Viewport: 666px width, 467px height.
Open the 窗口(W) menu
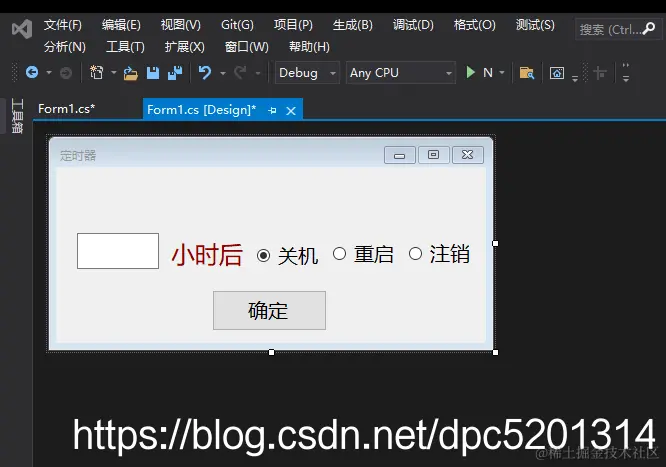[247, 47]
